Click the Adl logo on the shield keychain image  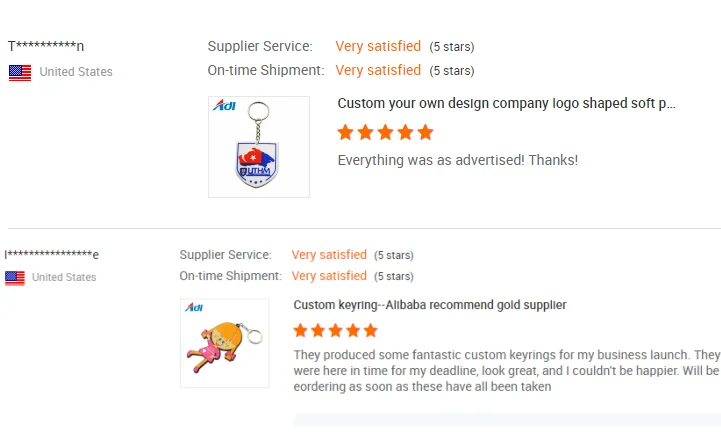pyautogui.click(x=224, y=105)
